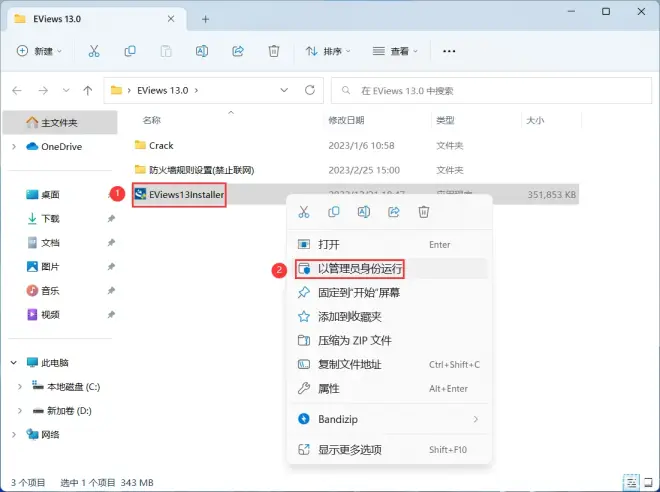Go back with the left arrow

pyautogui.click(x=17, y=90)
